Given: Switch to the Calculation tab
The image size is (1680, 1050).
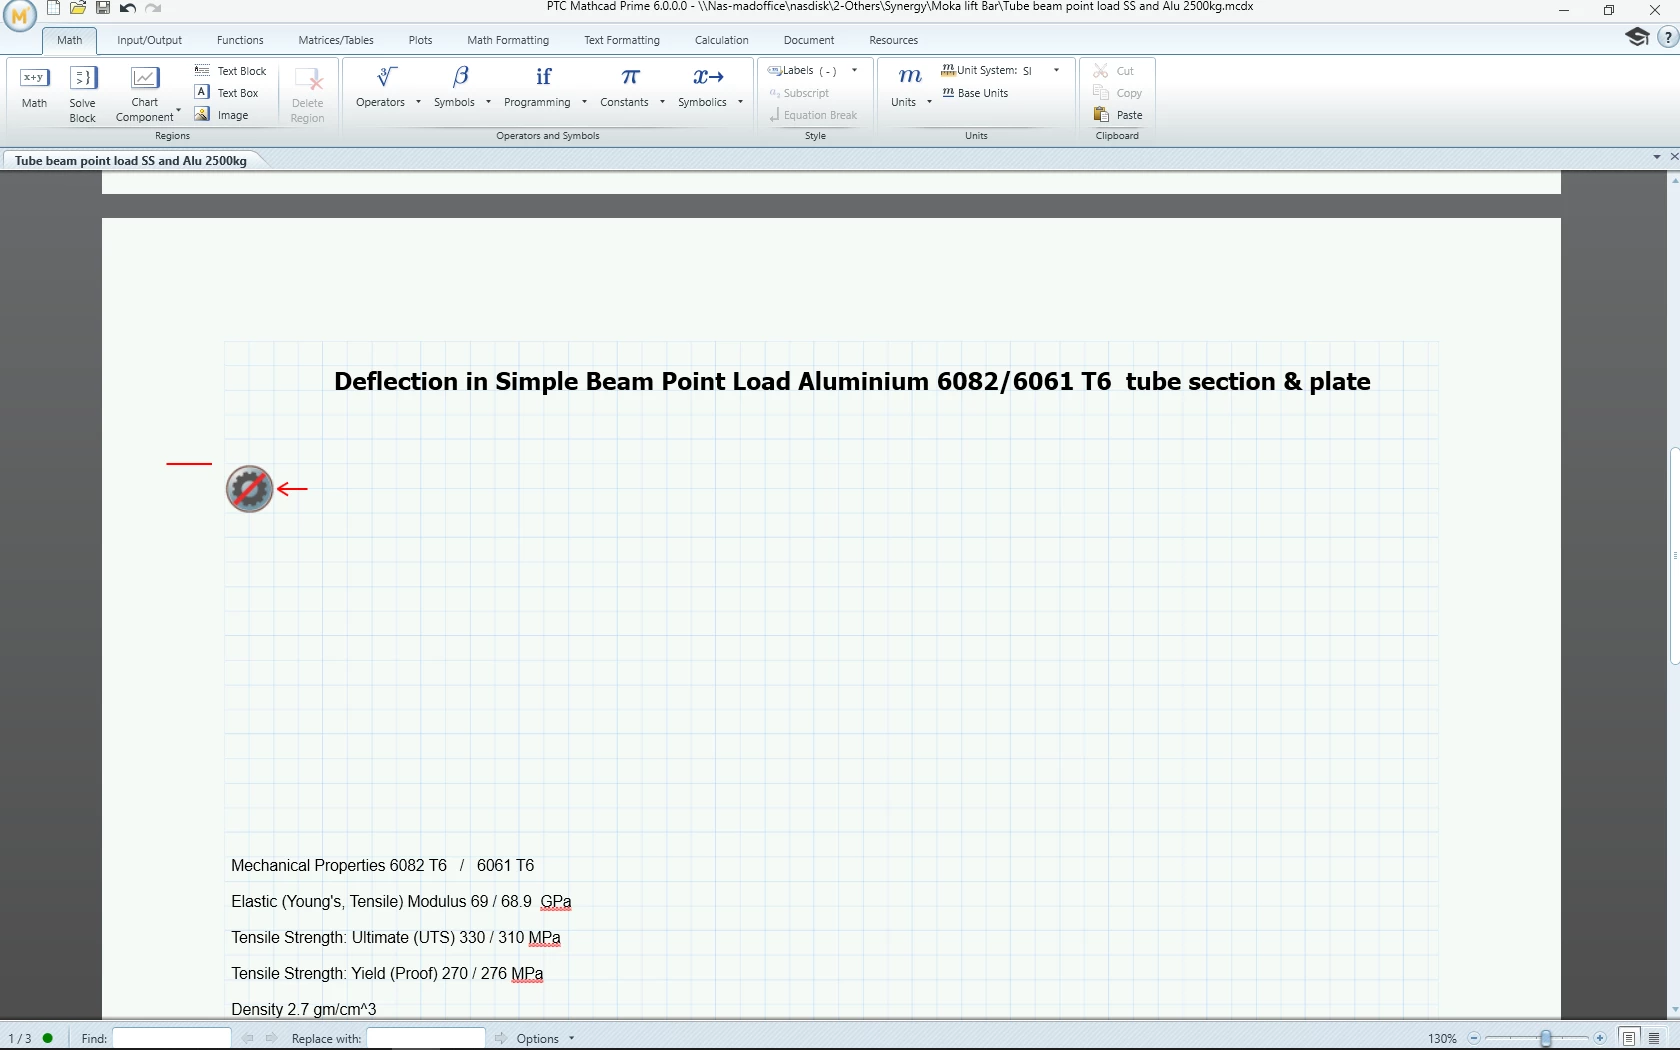Looking at the screenshot, I should [722, 40].
